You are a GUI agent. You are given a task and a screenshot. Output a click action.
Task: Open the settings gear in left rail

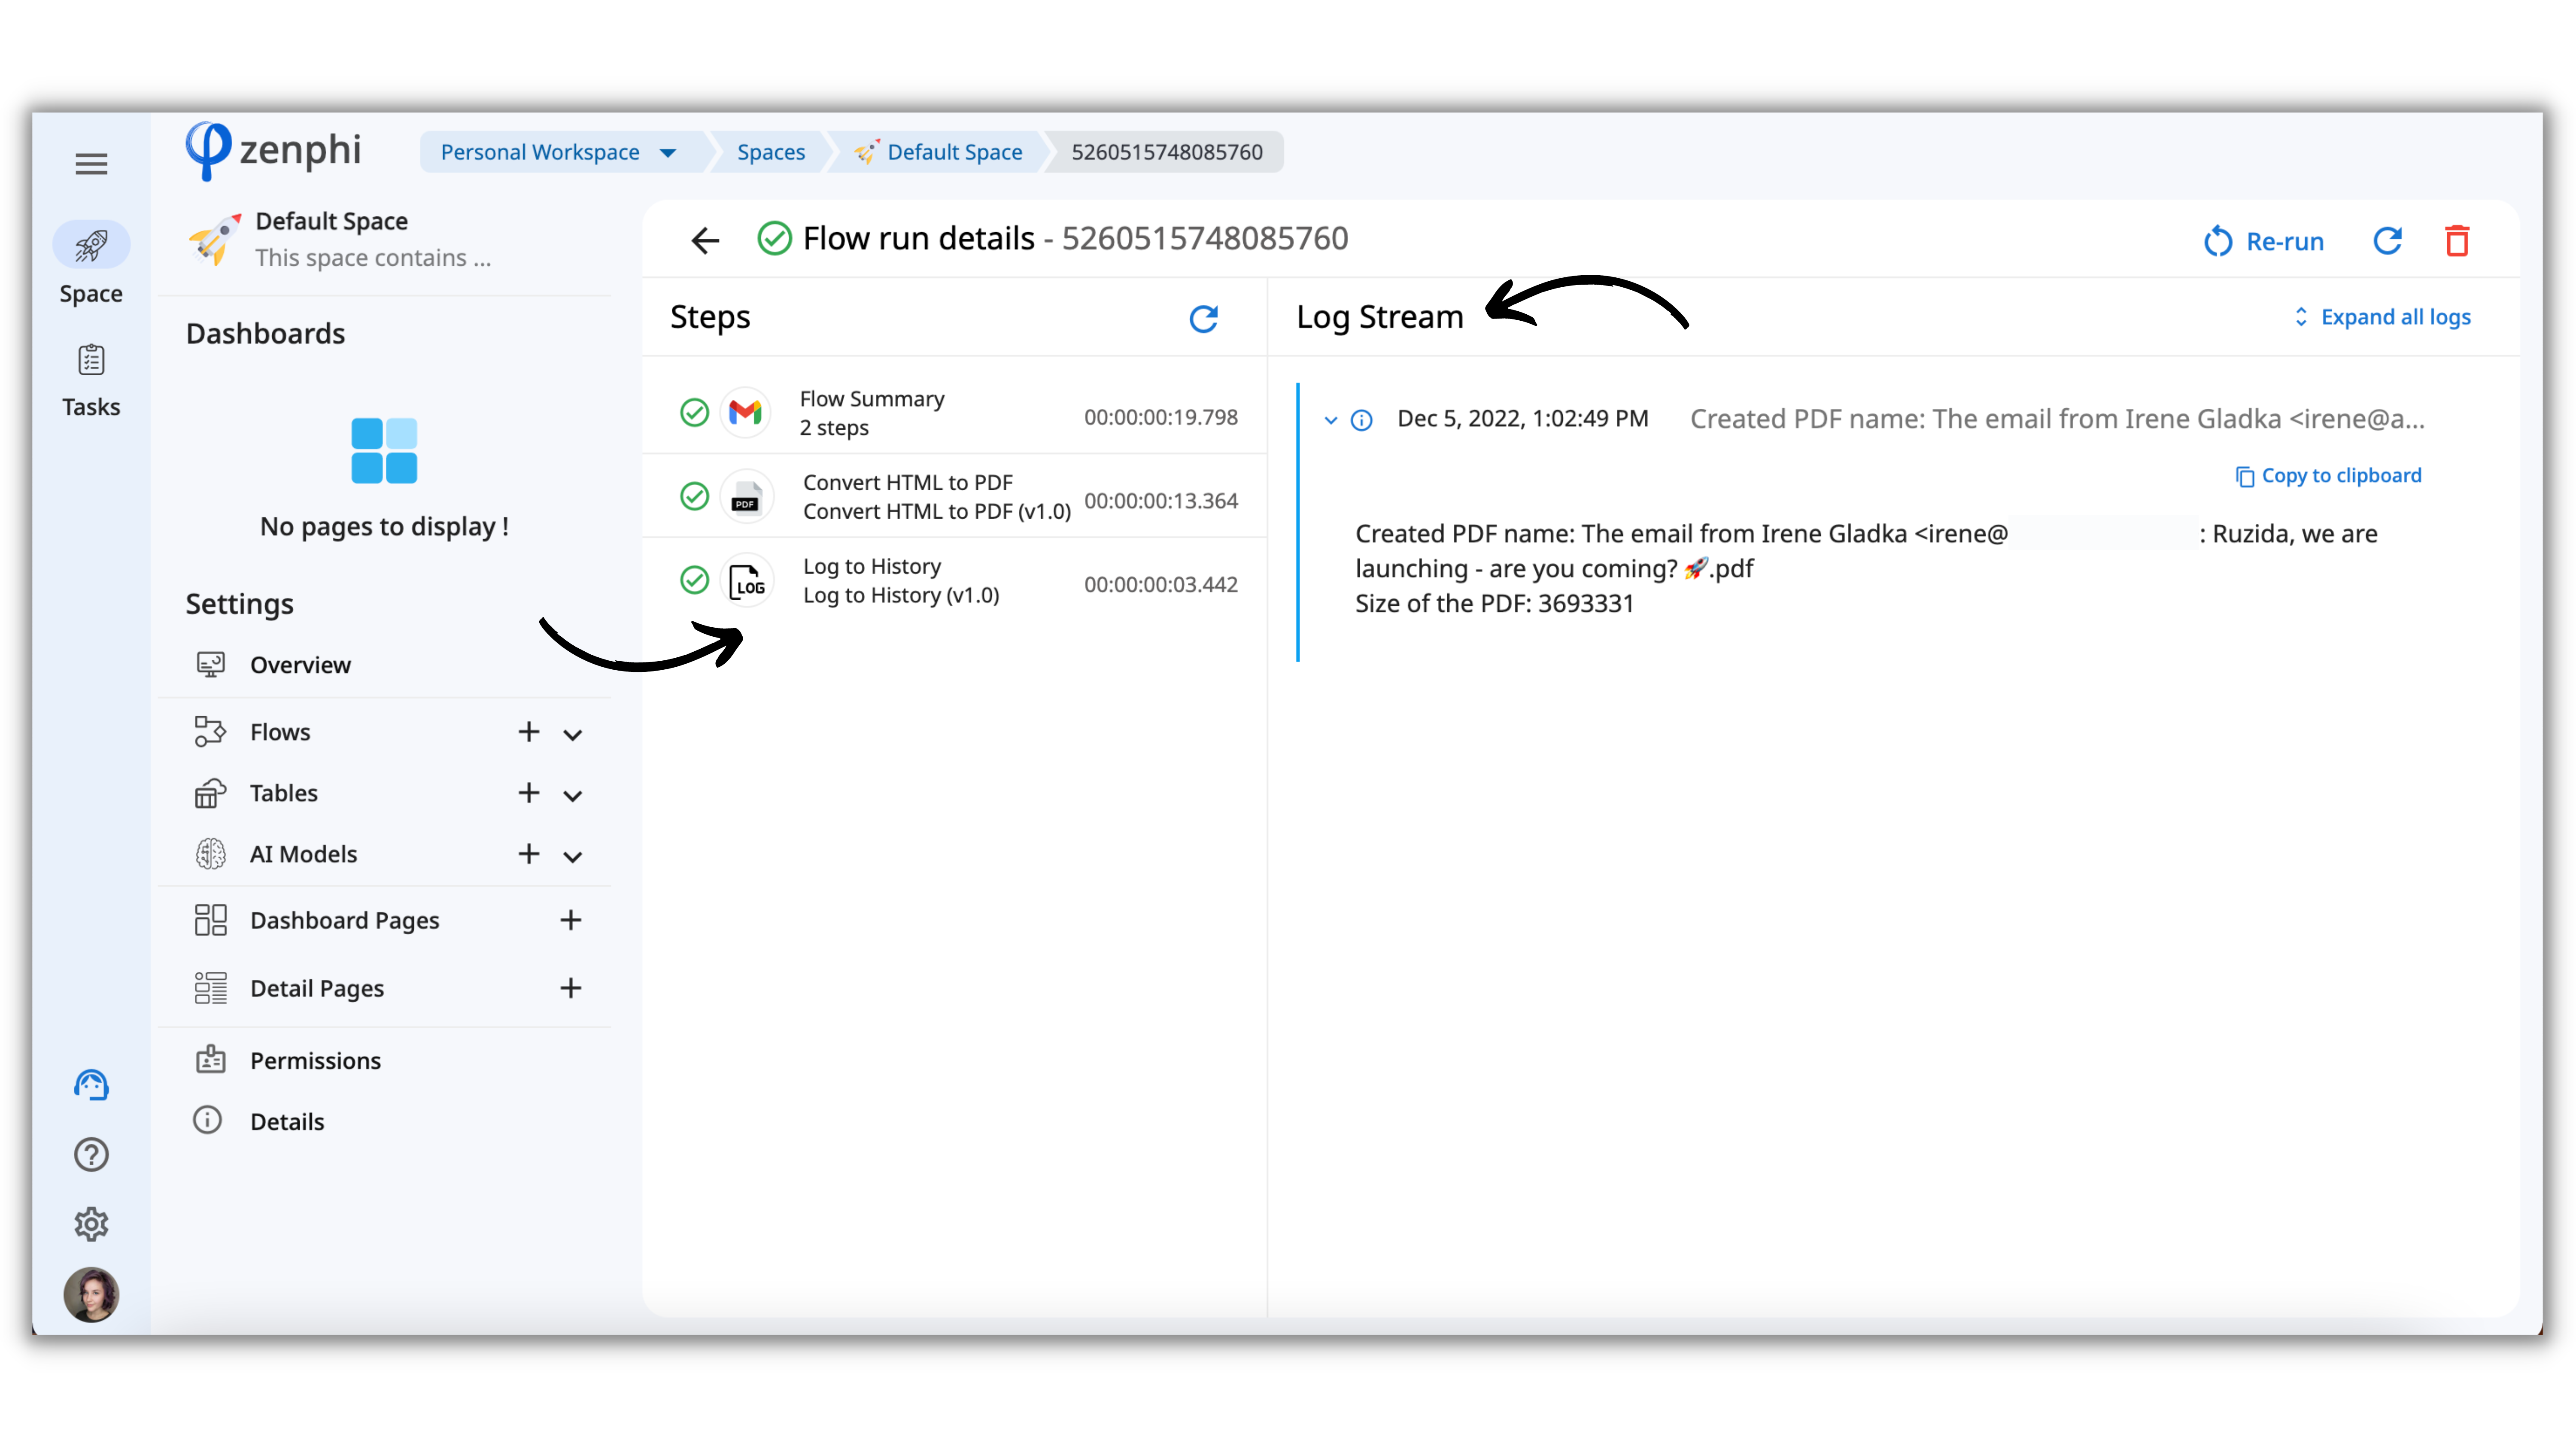pos(91,1224)
